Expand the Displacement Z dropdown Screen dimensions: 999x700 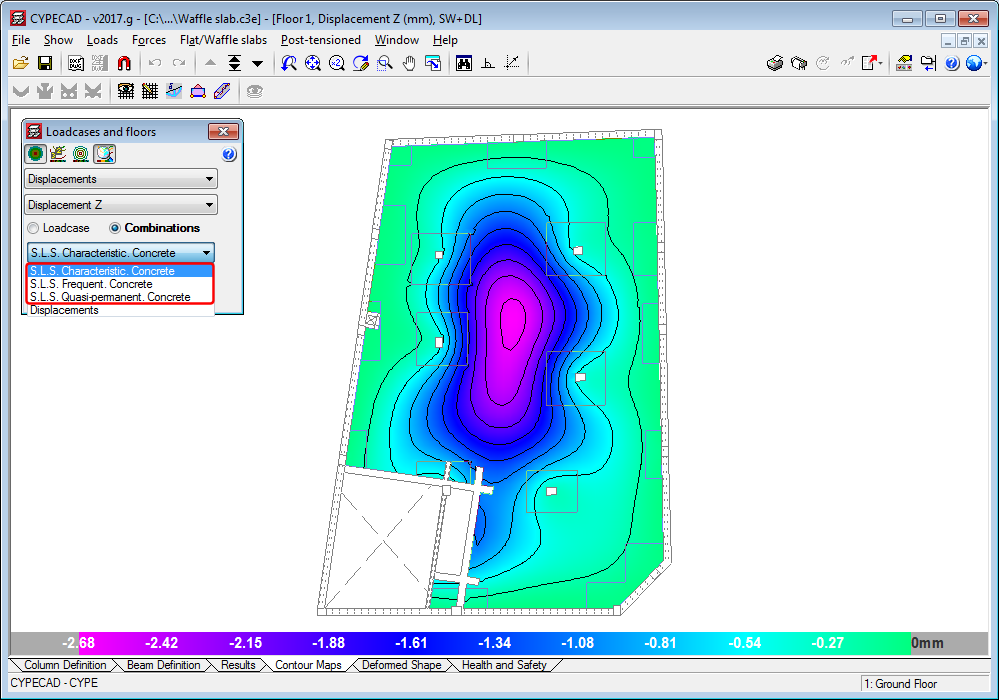pyautogui.click(x=121, y=205)
